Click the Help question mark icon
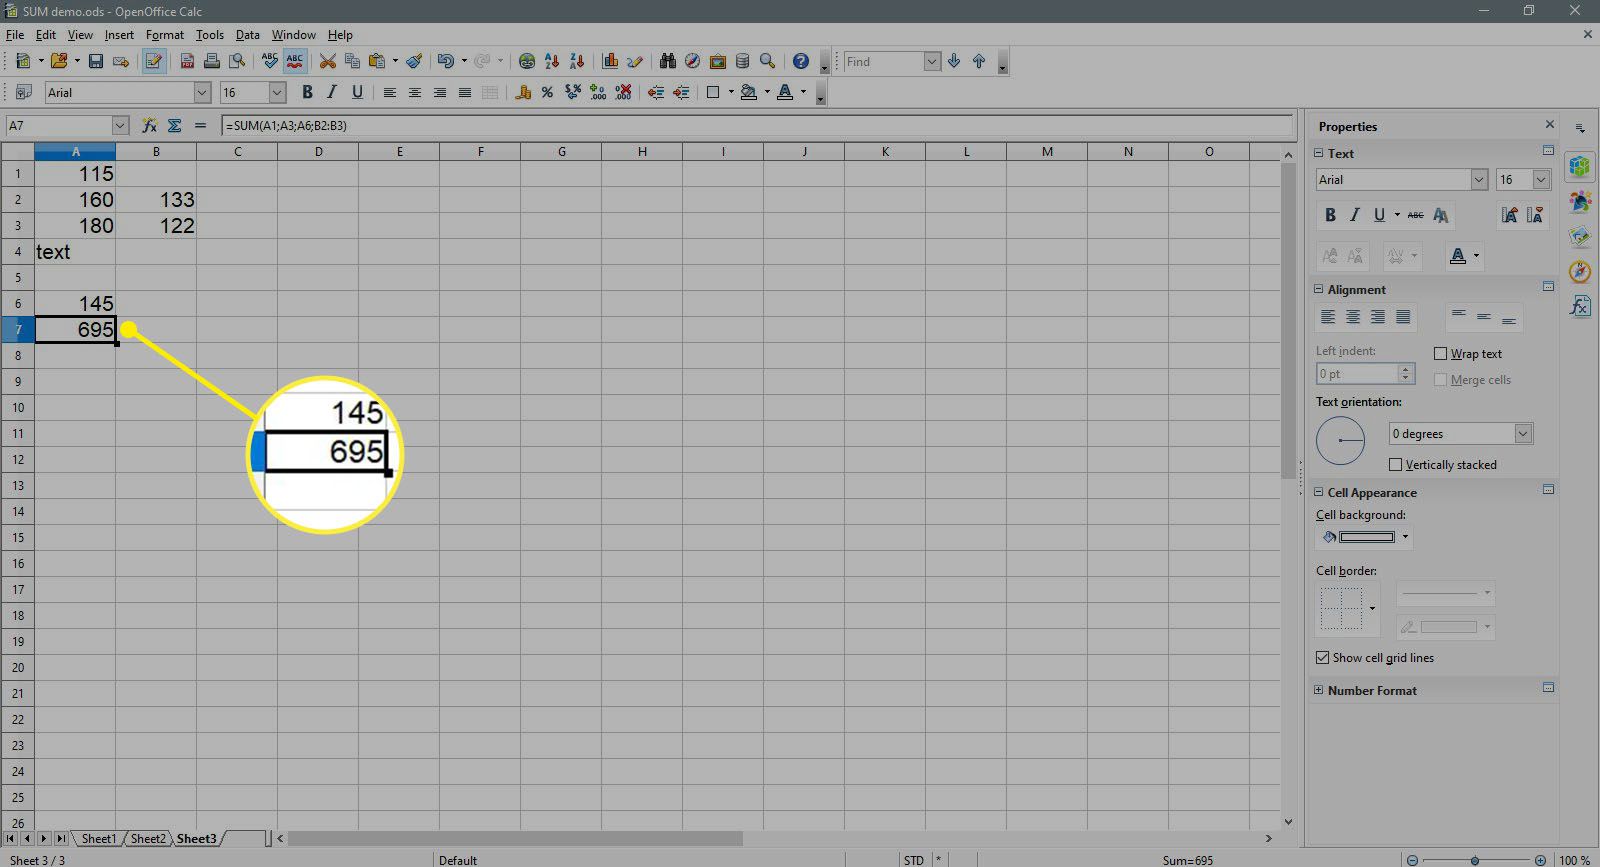Viewport: 1600px width, 867px height. pyautogui.click(x=801, y=62)
